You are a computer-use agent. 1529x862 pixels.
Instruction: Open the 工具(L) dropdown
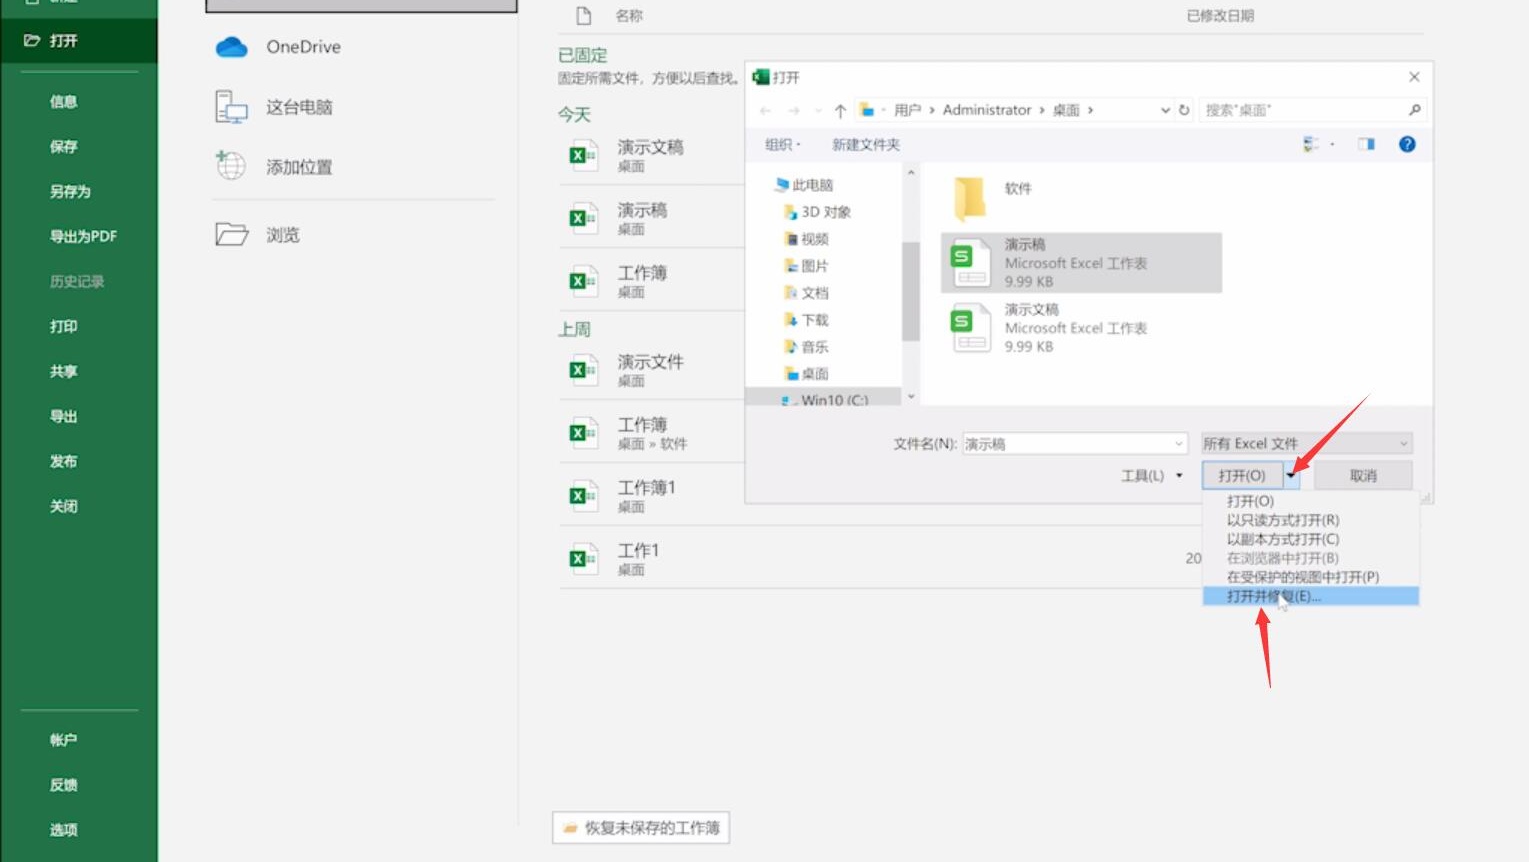pyautogui.click(x=1152, y=475)
